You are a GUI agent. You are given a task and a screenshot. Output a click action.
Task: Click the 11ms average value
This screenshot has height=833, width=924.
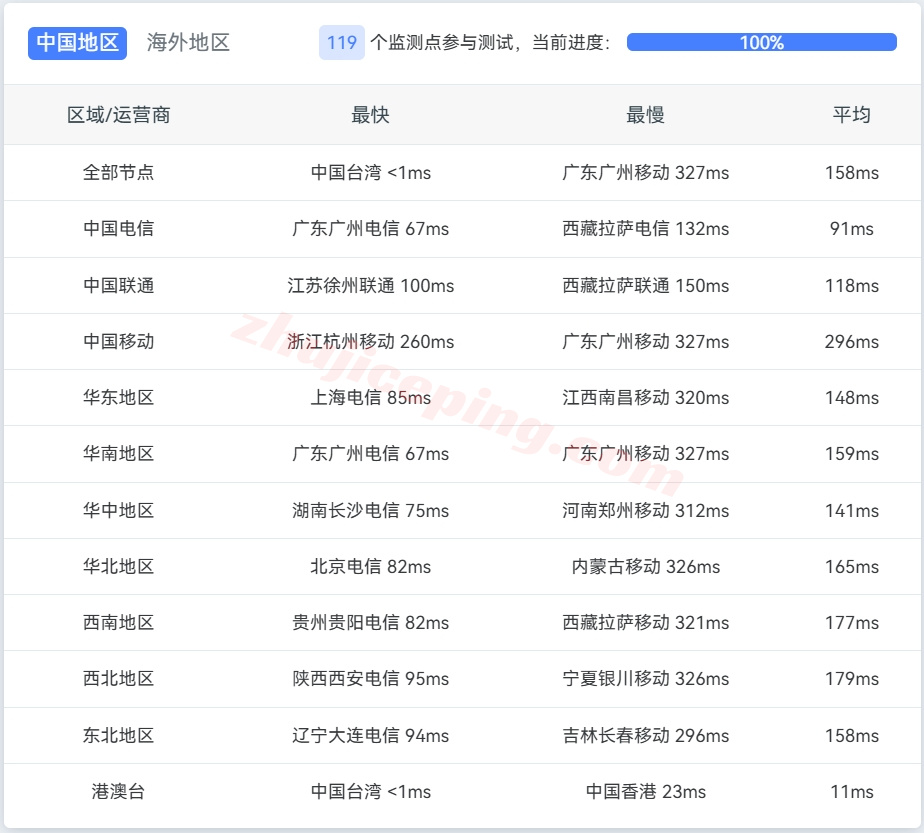pos(852,792)
